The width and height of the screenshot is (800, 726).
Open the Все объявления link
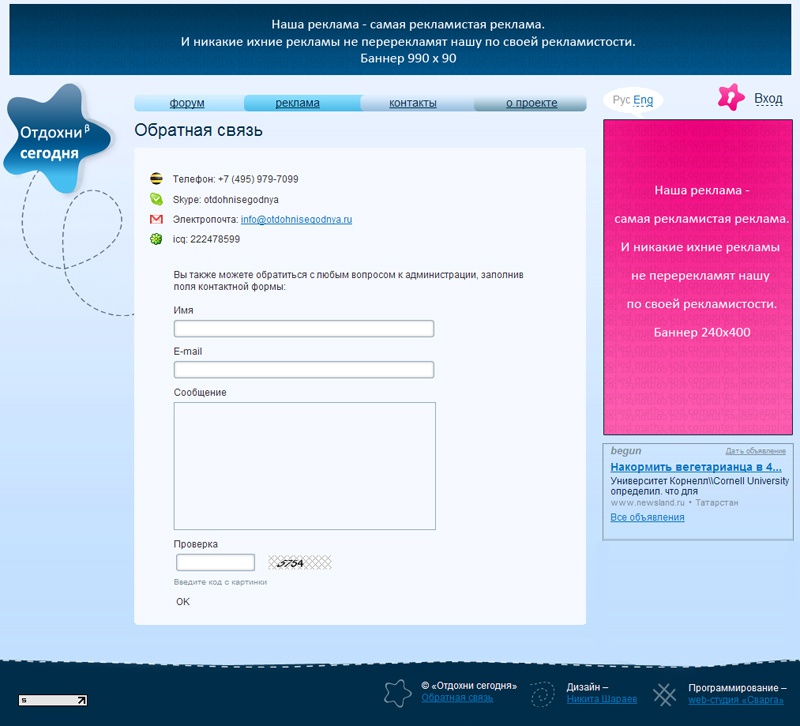click(x=647, y=517)
